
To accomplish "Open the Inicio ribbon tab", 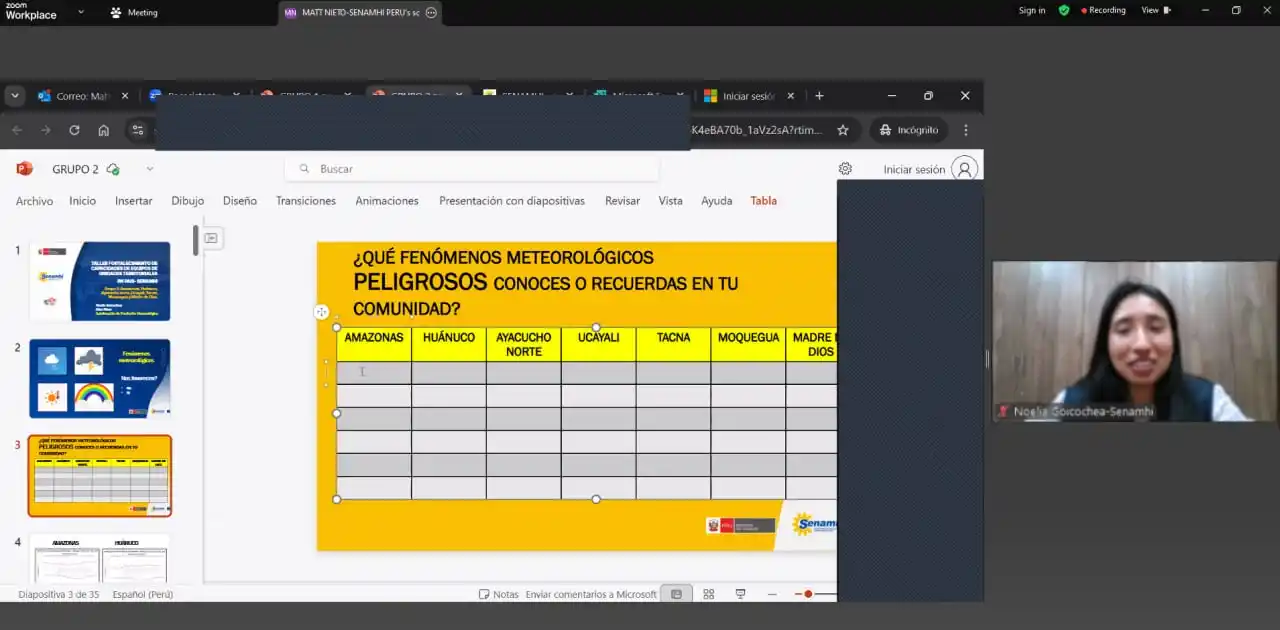I will click(83, 201).
